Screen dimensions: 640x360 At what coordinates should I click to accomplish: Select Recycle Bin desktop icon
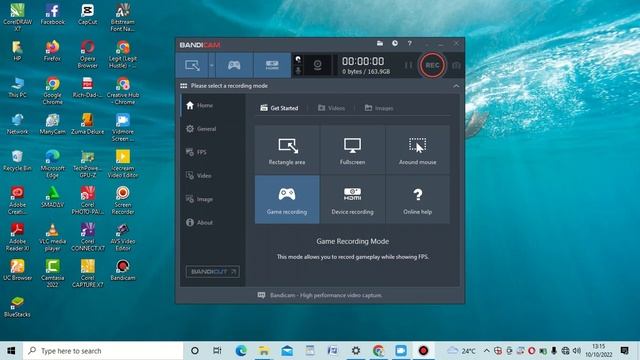coord(17,160)
